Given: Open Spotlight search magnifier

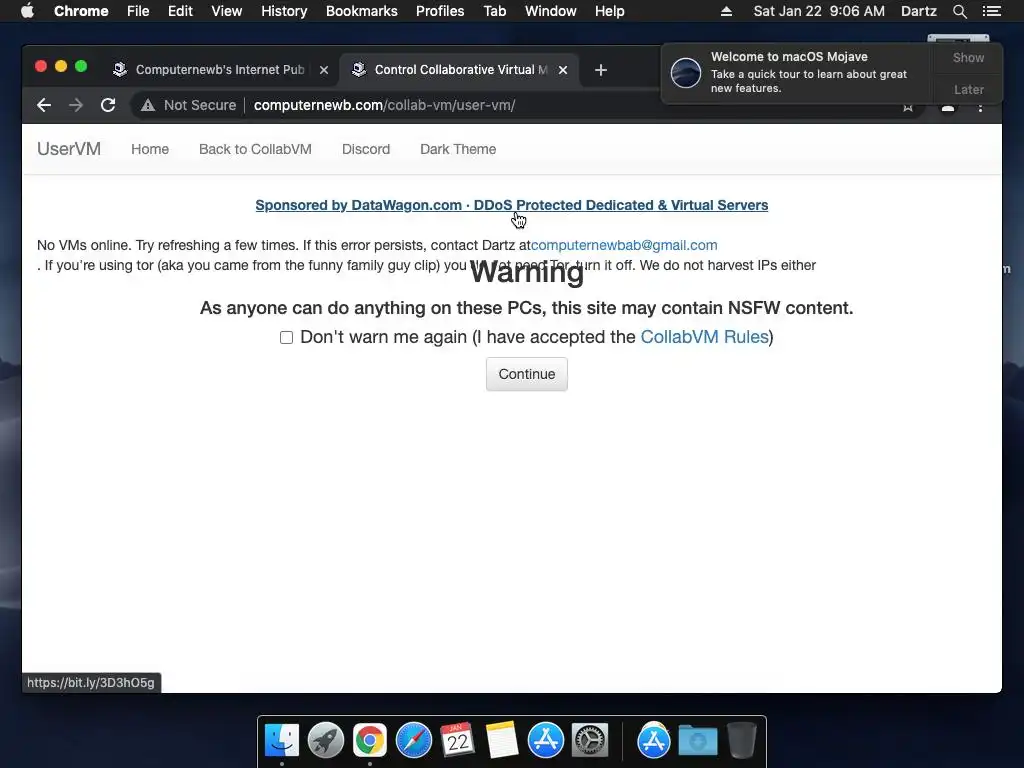Looking at the screenshot, I should pos(959,11).
